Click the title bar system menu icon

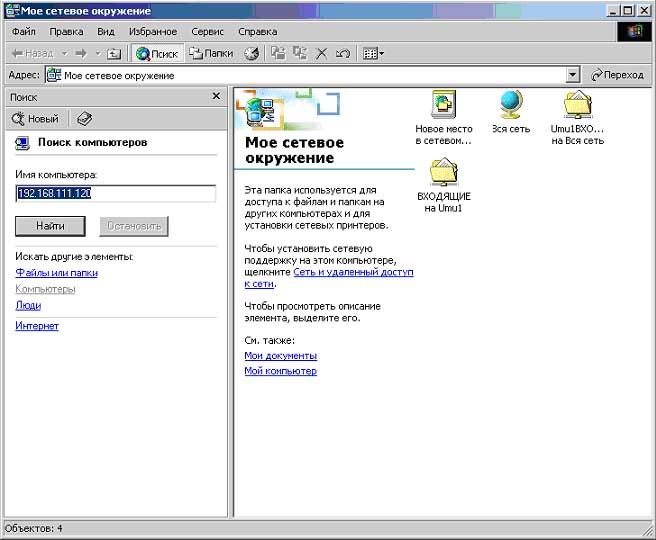[x=13, y=10]
